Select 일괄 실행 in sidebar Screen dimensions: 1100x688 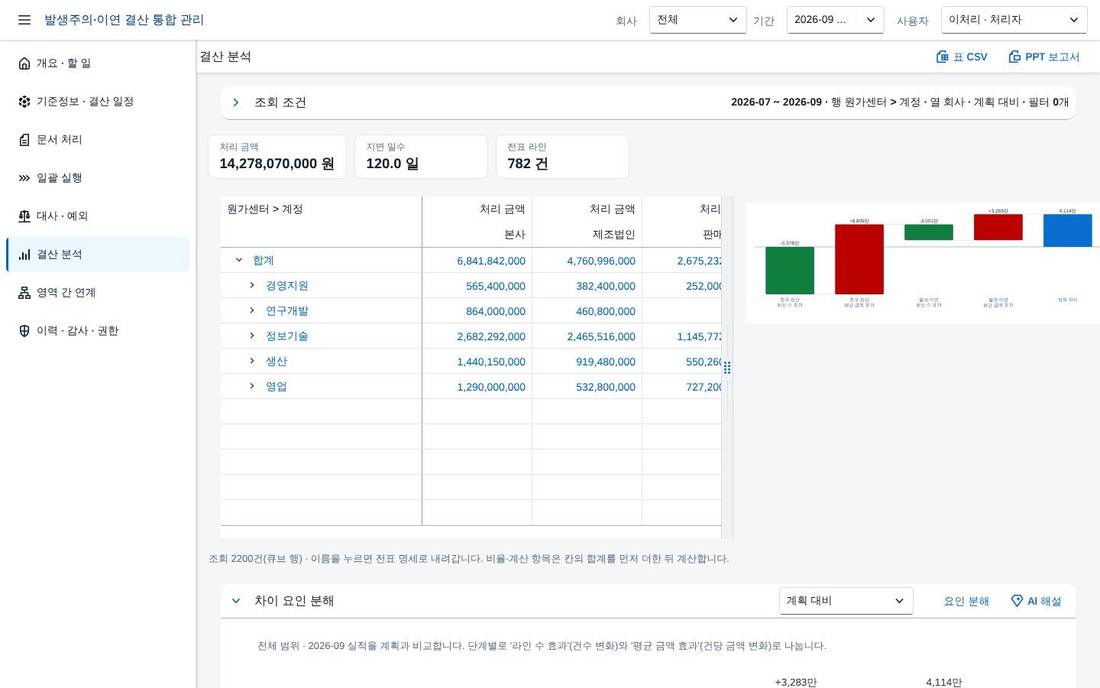(98, 178)
